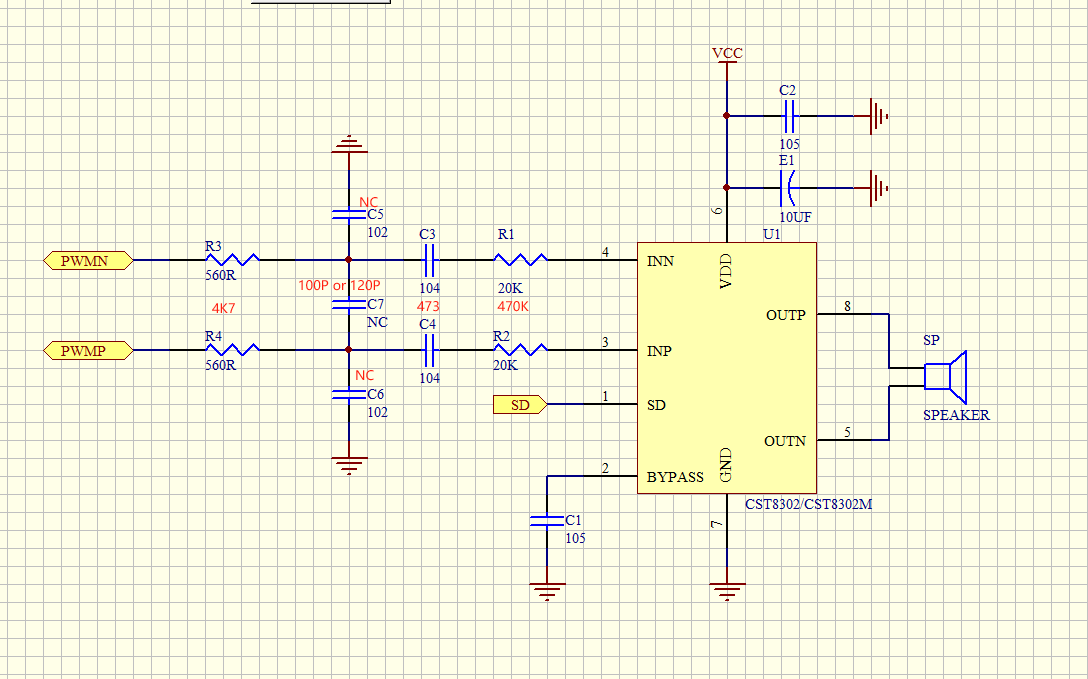The height and width of the screenshot is (679, 1088).
Task: Click the 105 value under C2
Action: click(x=789, y=144)
